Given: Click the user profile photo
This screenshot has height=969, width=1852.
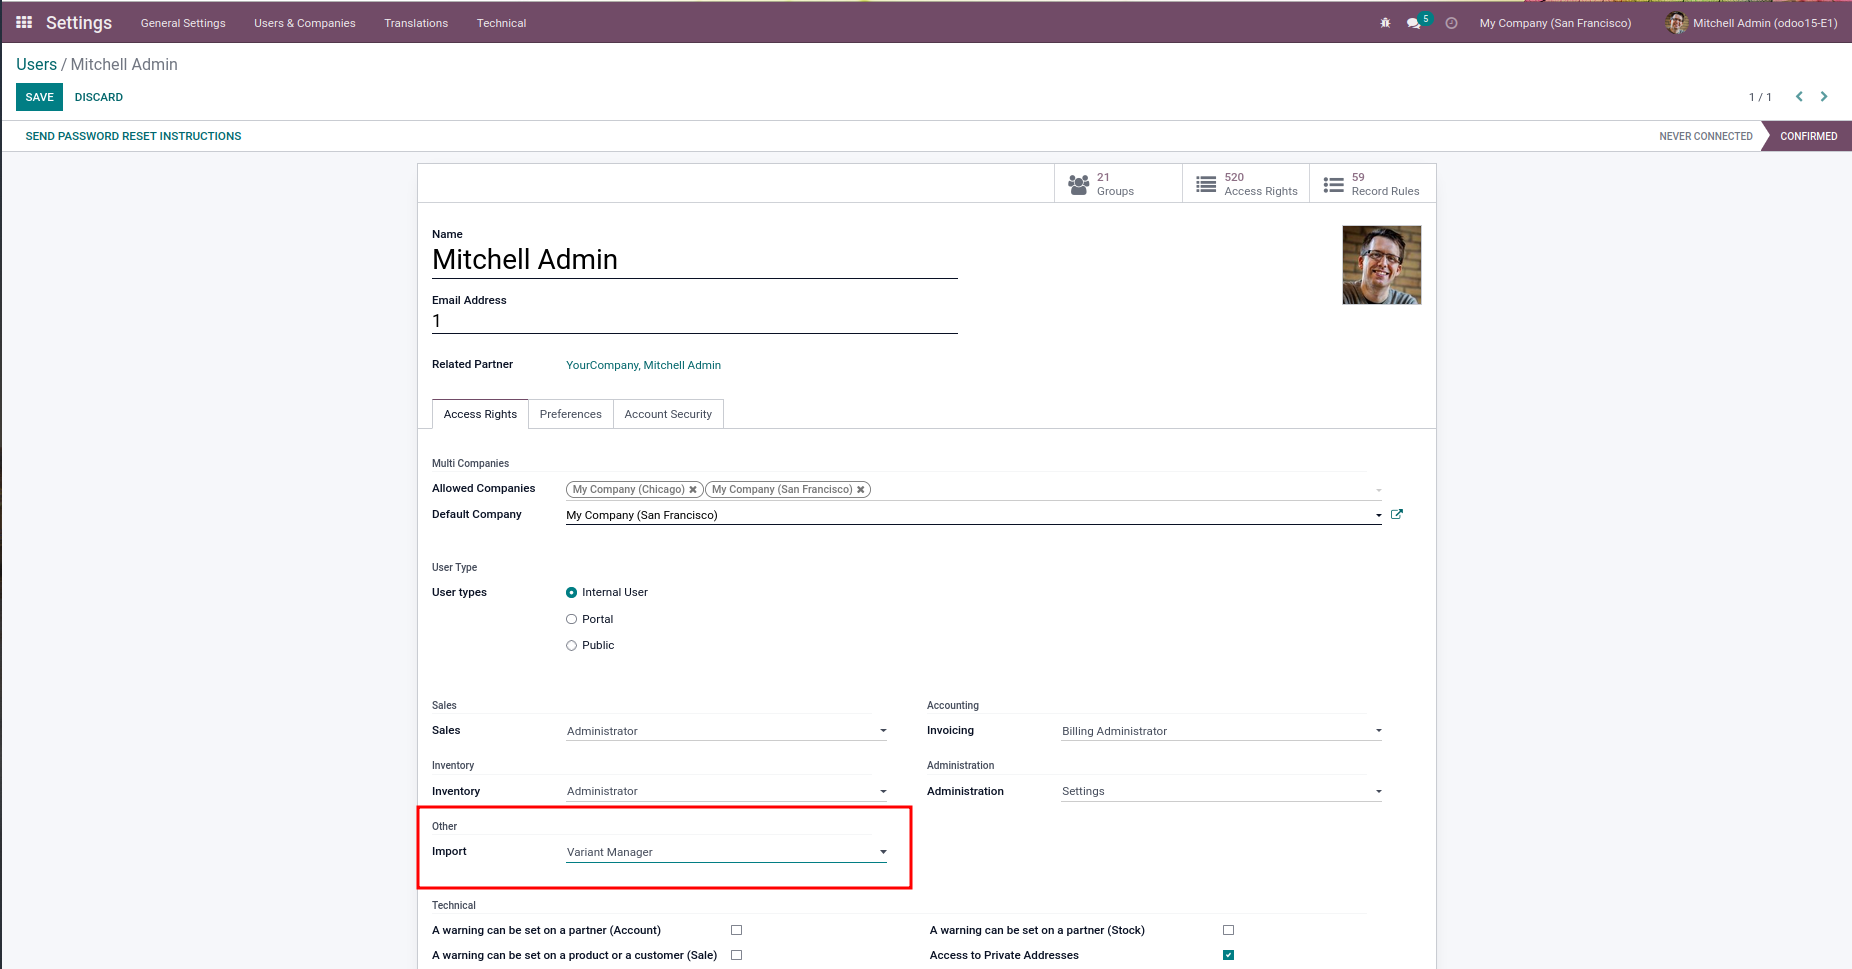Looking at the screenshot, I should tap(1381, 265).
